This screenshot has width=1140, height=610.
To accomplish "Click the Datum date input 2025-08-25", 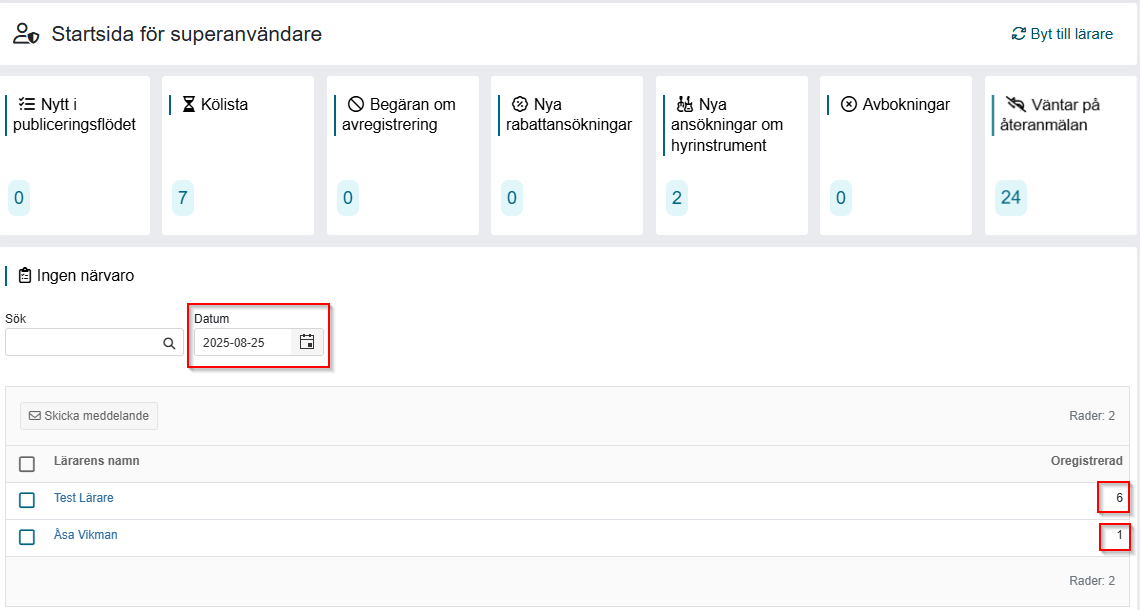I will pyautogui.click(x=243, y=343).
